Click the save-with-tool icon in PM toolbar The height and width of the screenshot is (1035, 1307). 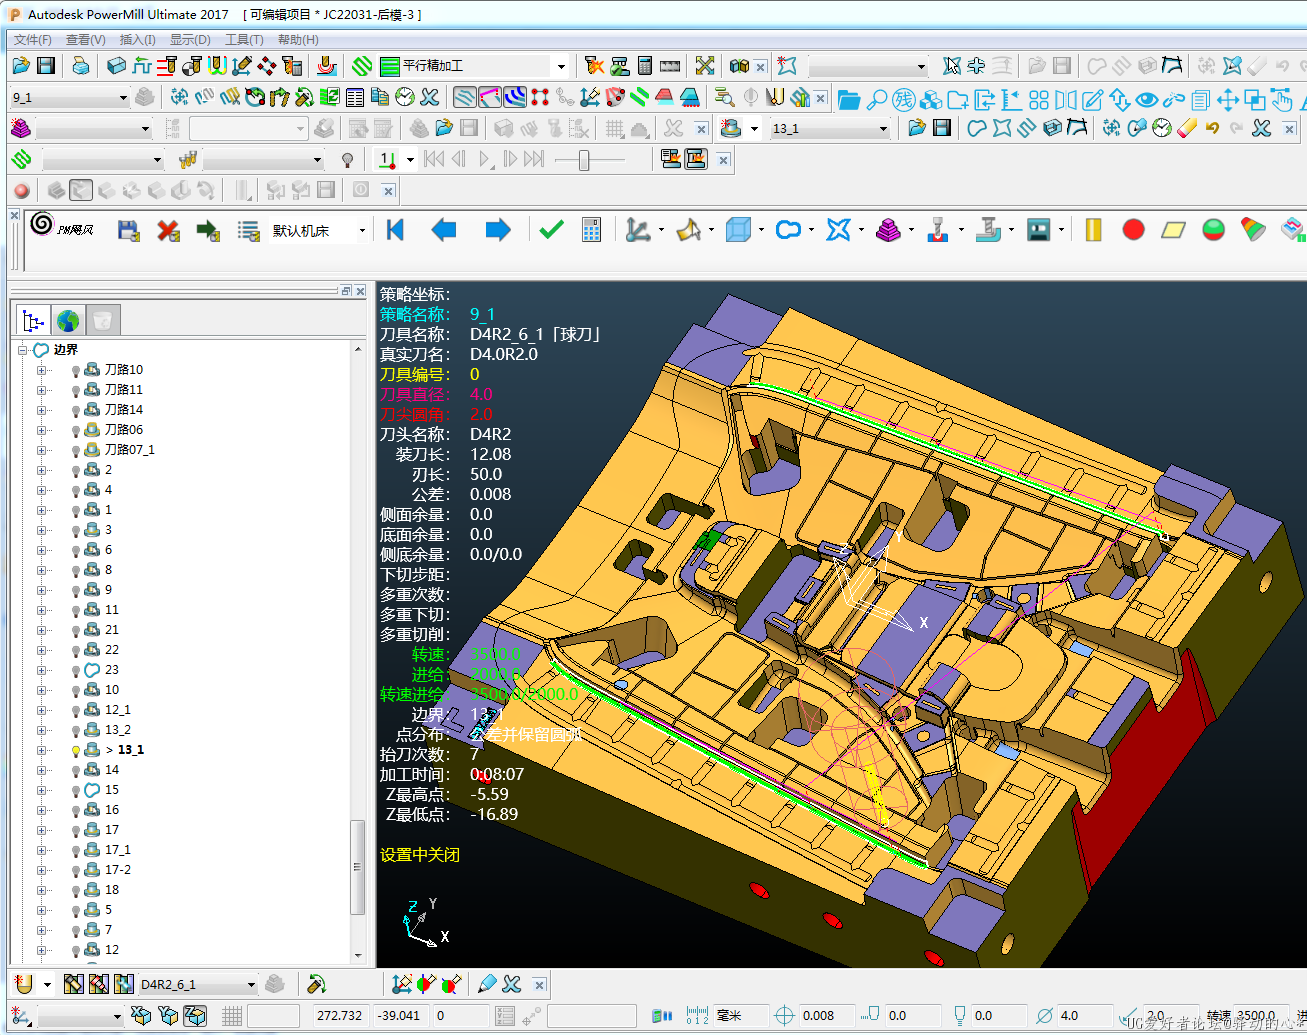128,231
